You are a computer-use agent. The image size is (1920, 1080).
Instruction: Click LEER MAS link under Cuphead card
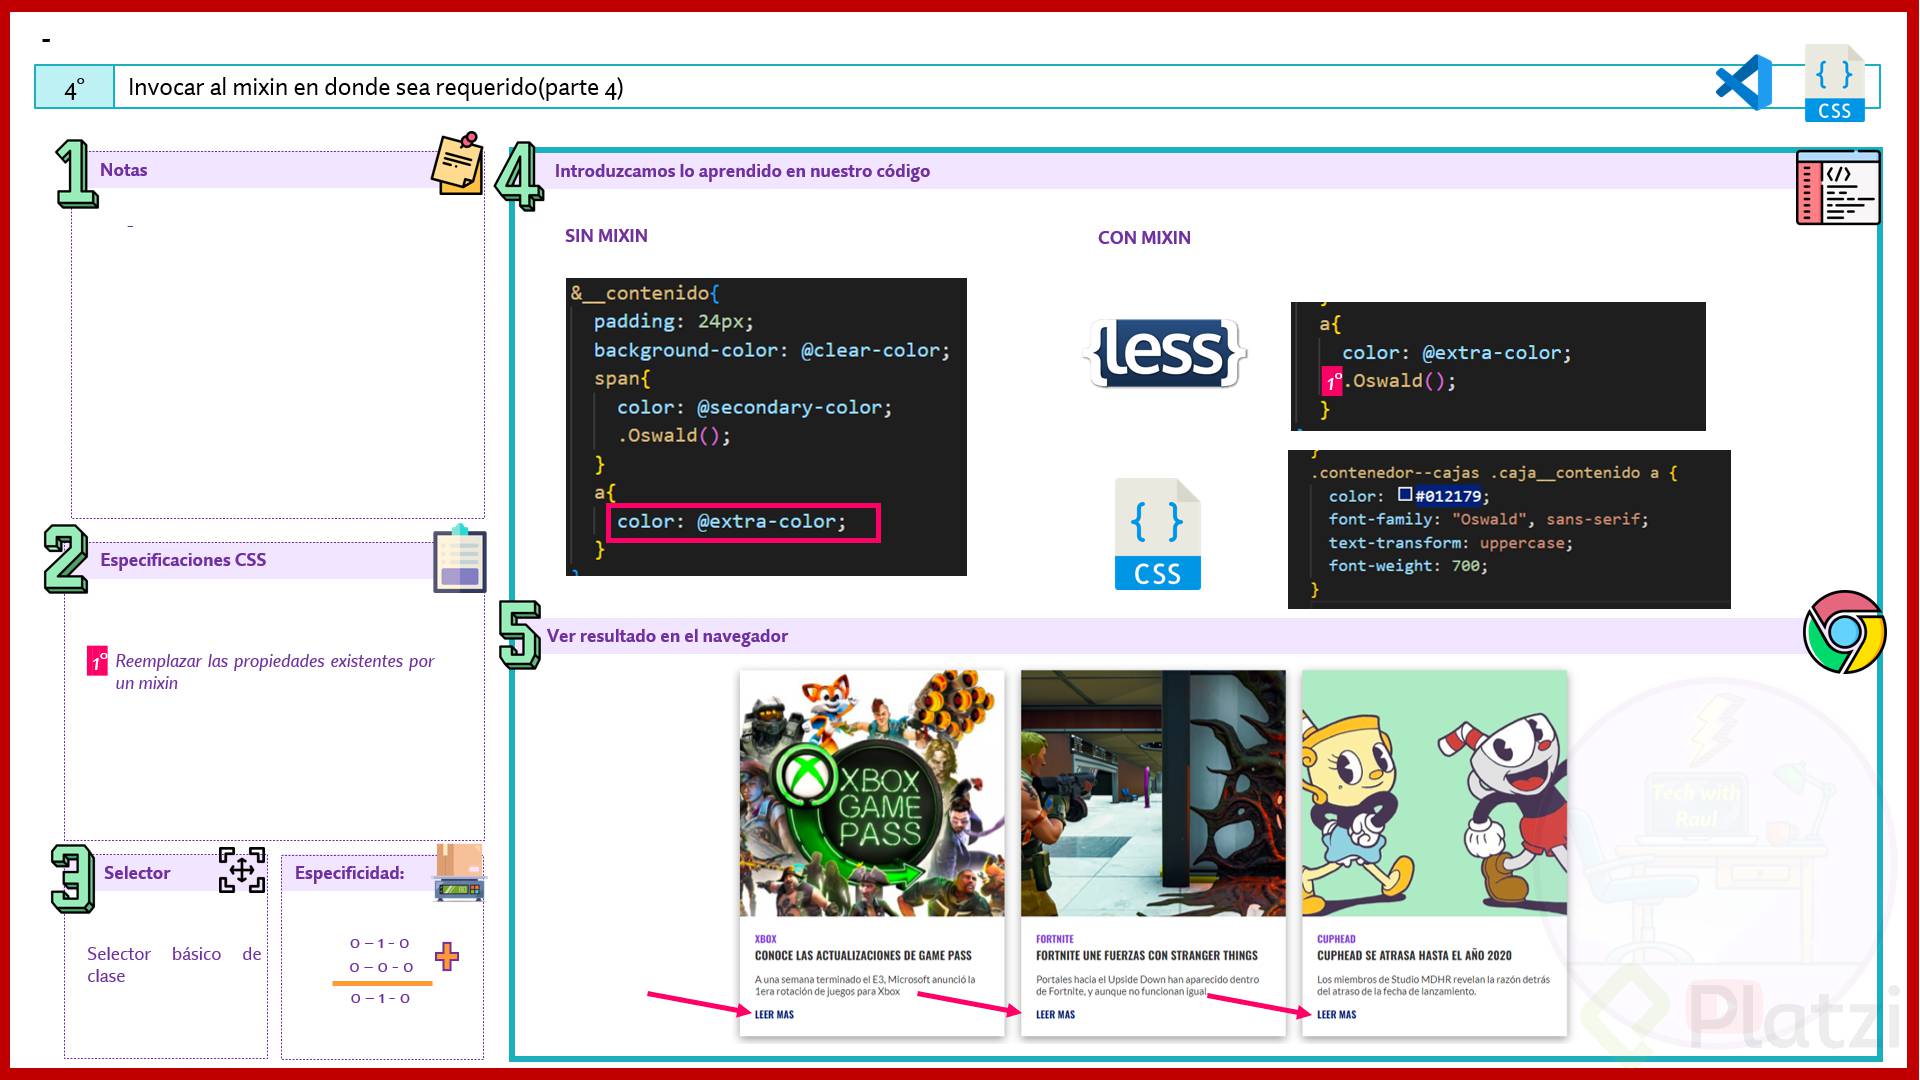pos(1336,1014)
